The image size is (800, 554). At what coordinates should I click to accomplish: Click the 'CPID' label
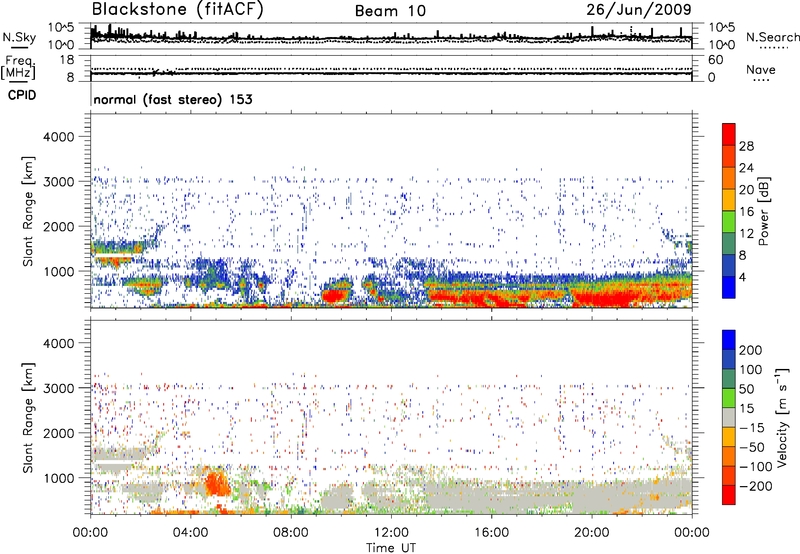pyautogui.click(x=22, y=95)
